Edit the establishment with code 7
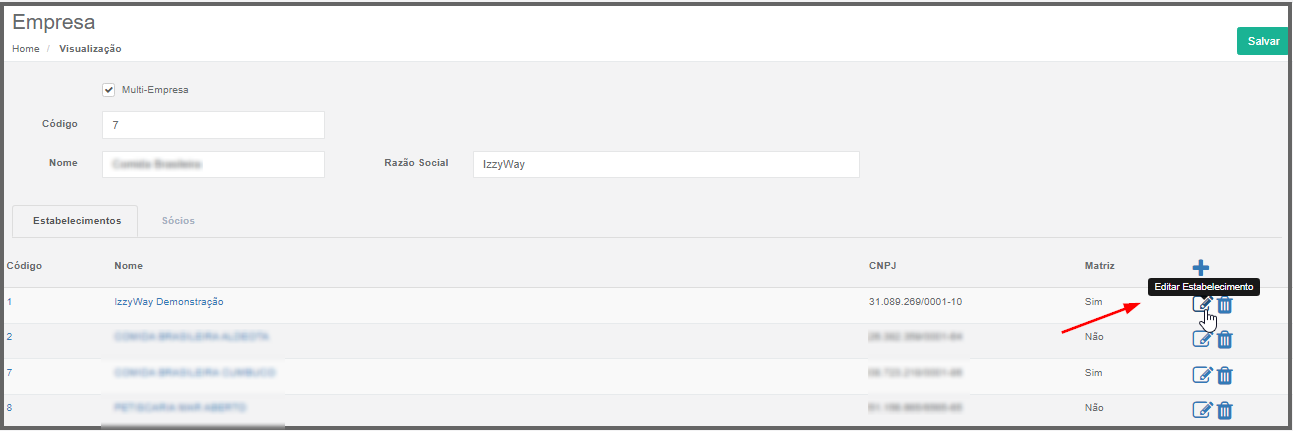 coord(1203,375)
